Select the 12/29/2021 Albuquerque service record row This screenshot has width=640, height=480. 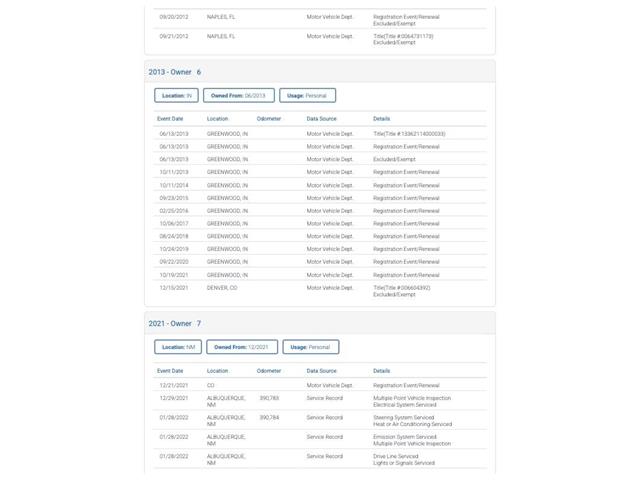pos(320,401)
